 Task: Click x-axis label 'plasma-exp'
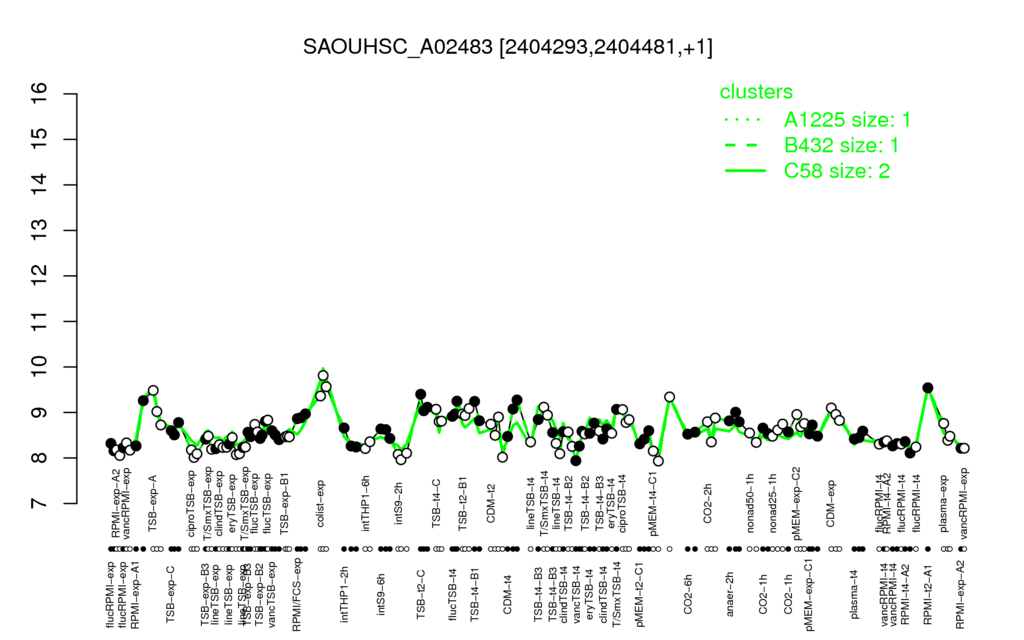point(944,504)
